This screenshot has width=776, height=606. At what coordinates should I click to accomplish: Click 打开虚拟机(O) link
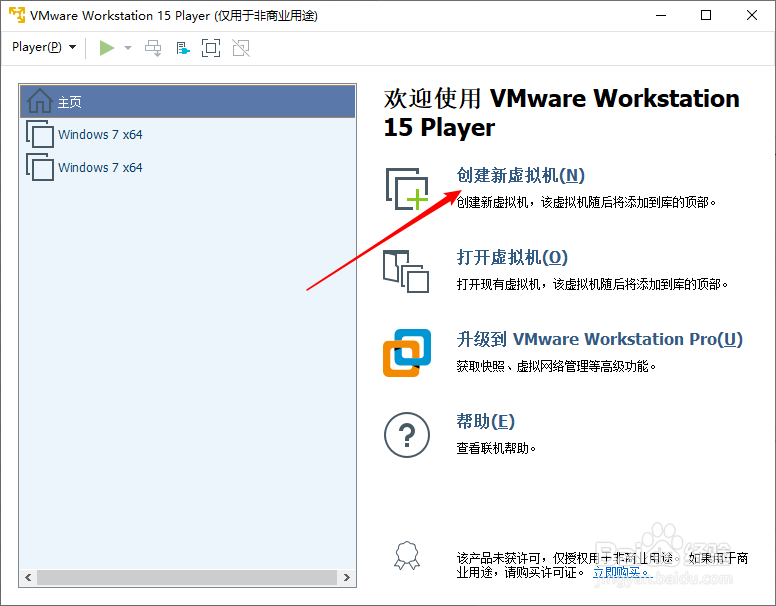point(512,257)
